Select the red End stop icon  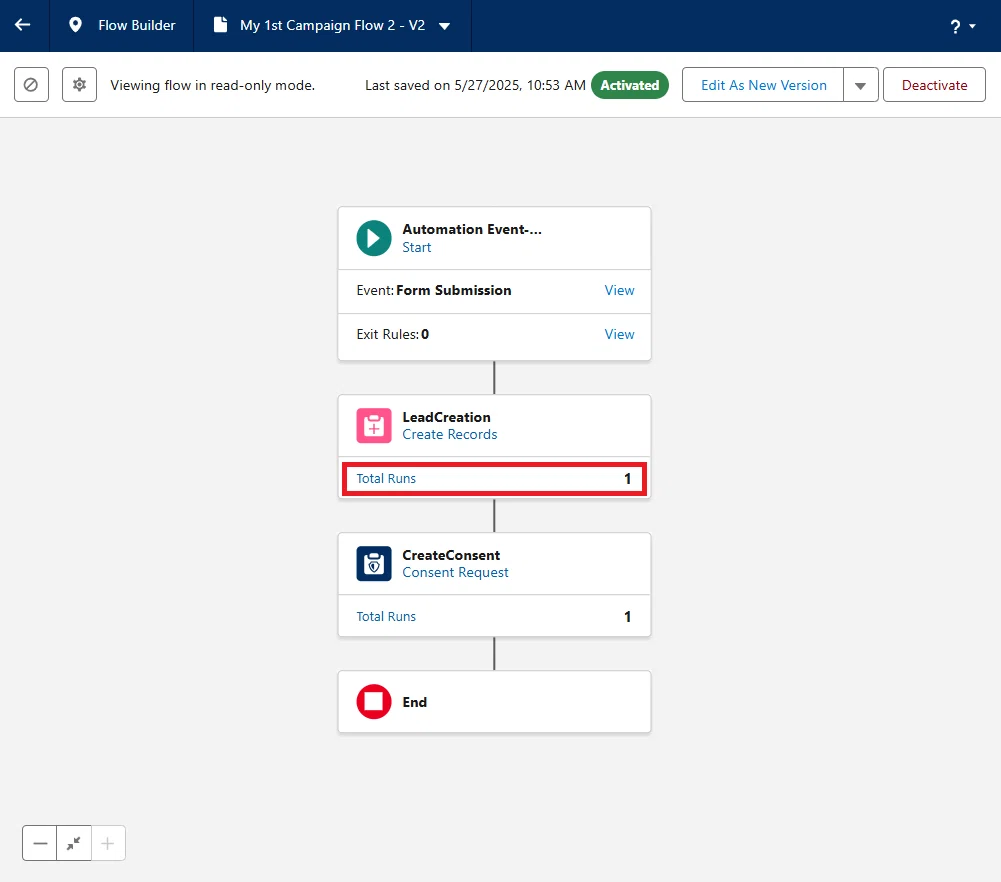tap(374, 702)
